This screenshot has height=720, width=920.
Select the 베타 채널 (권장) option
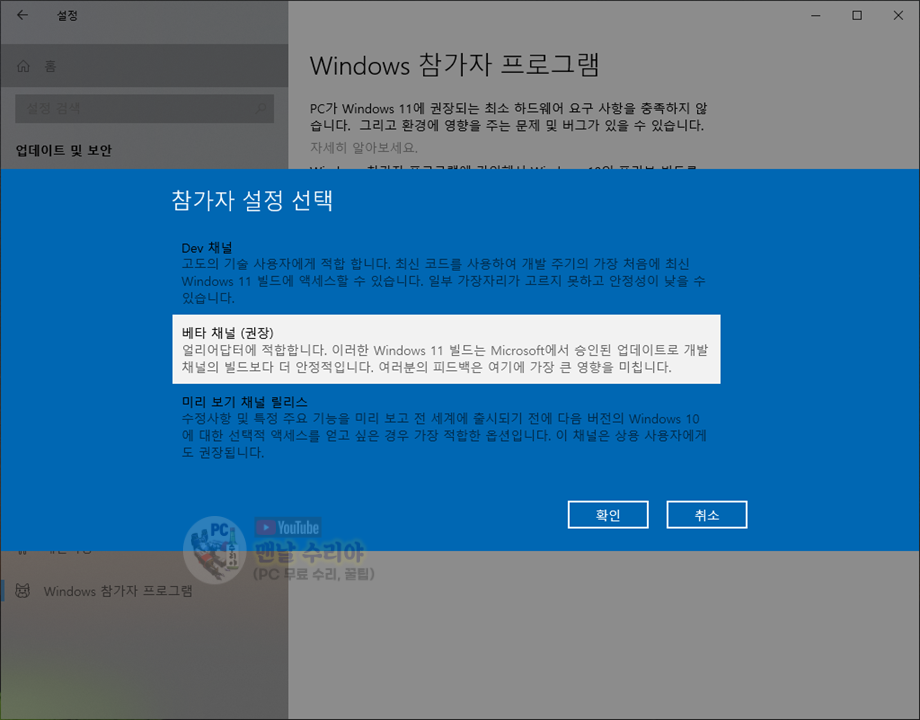pyautogui.click(x=446, y=349)
